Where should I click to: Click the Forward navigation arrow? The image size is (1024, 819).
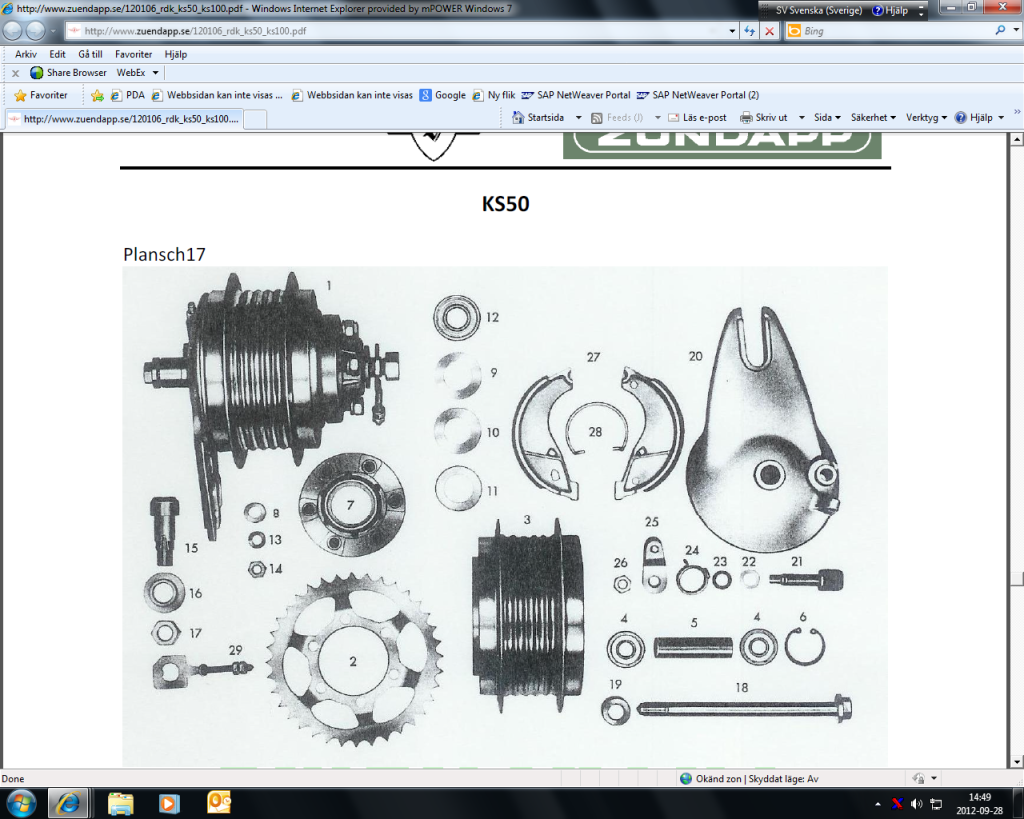(x=35, y=31)
